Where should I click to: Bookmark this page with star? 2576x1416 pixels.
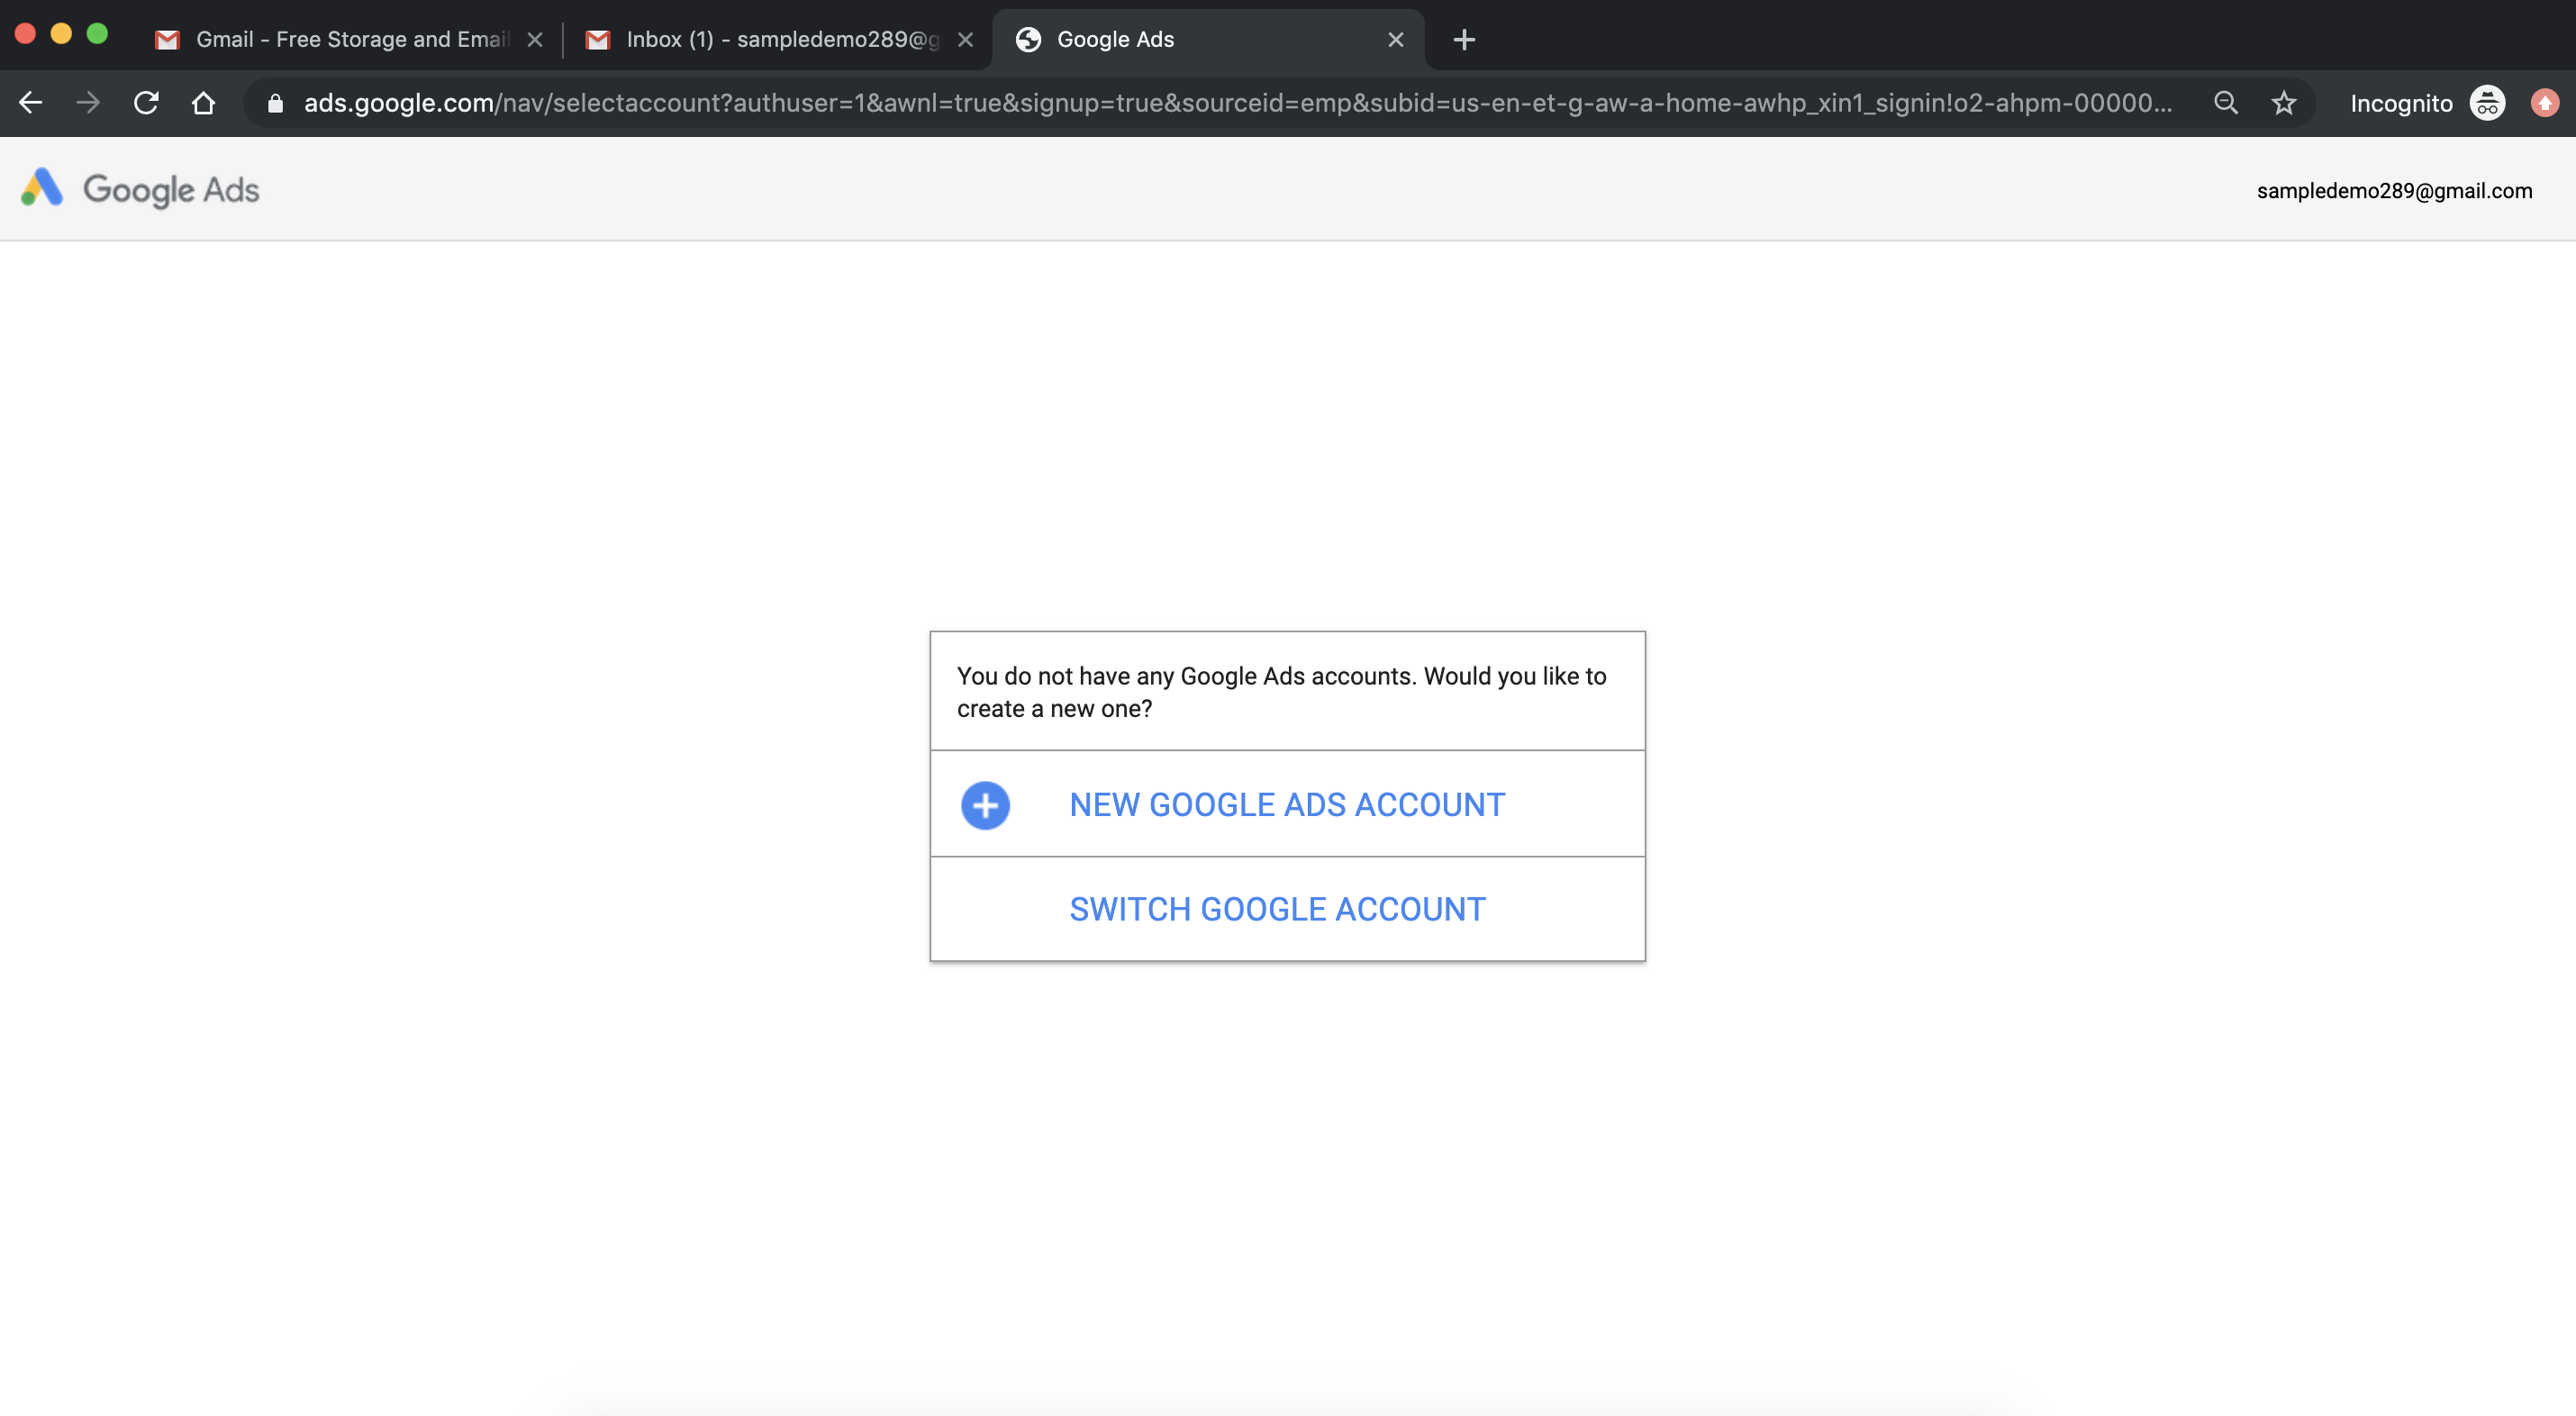[x=2284, y=103]
